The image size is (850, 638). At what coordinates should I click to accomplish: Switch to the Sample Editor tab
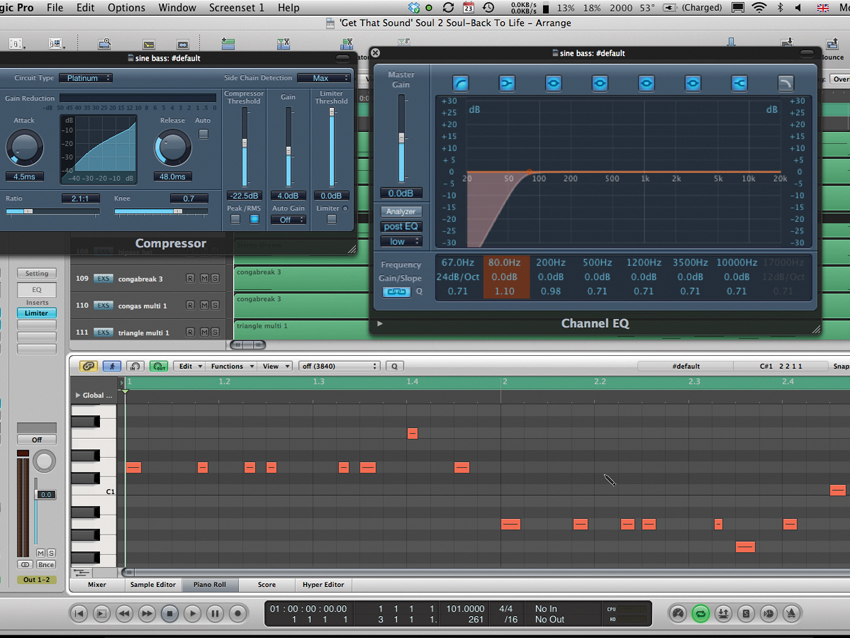pos(153,584)
